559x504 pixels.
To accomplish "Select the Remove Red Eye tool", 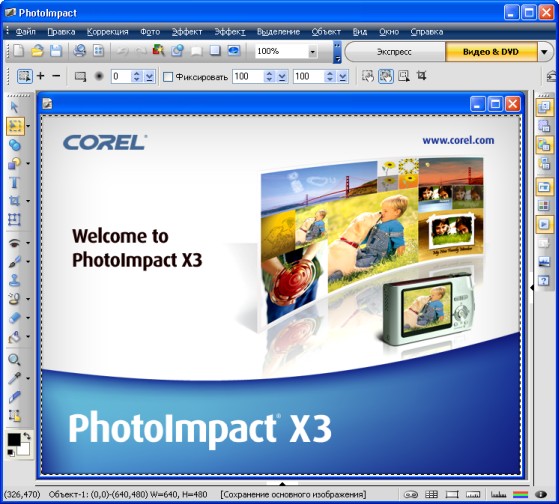I will (14, 243).
